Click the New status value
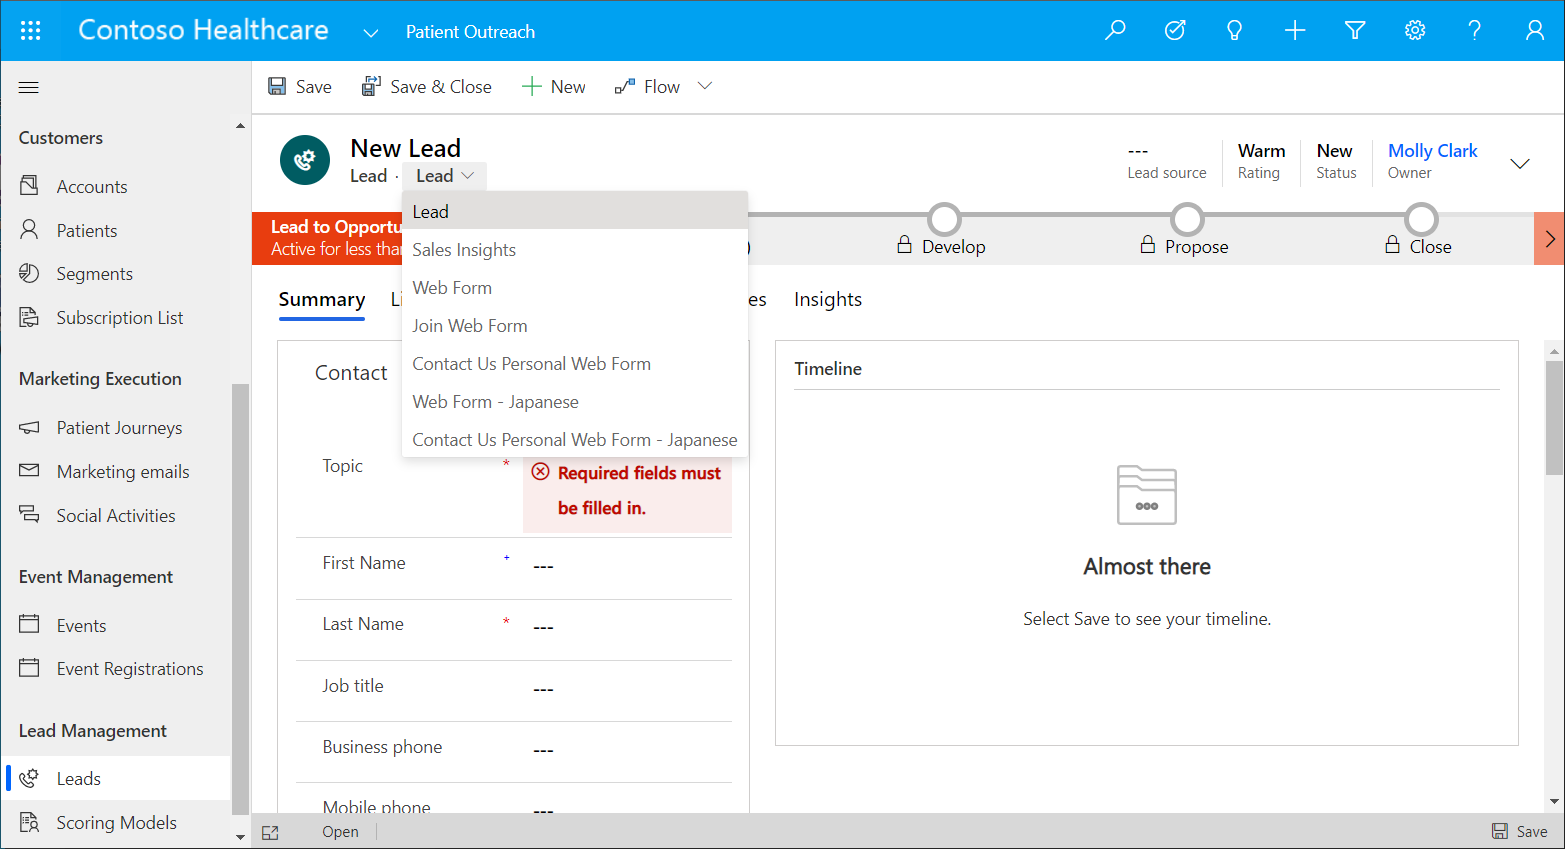Viewport: 1565px width, 849px height. 1334,151
